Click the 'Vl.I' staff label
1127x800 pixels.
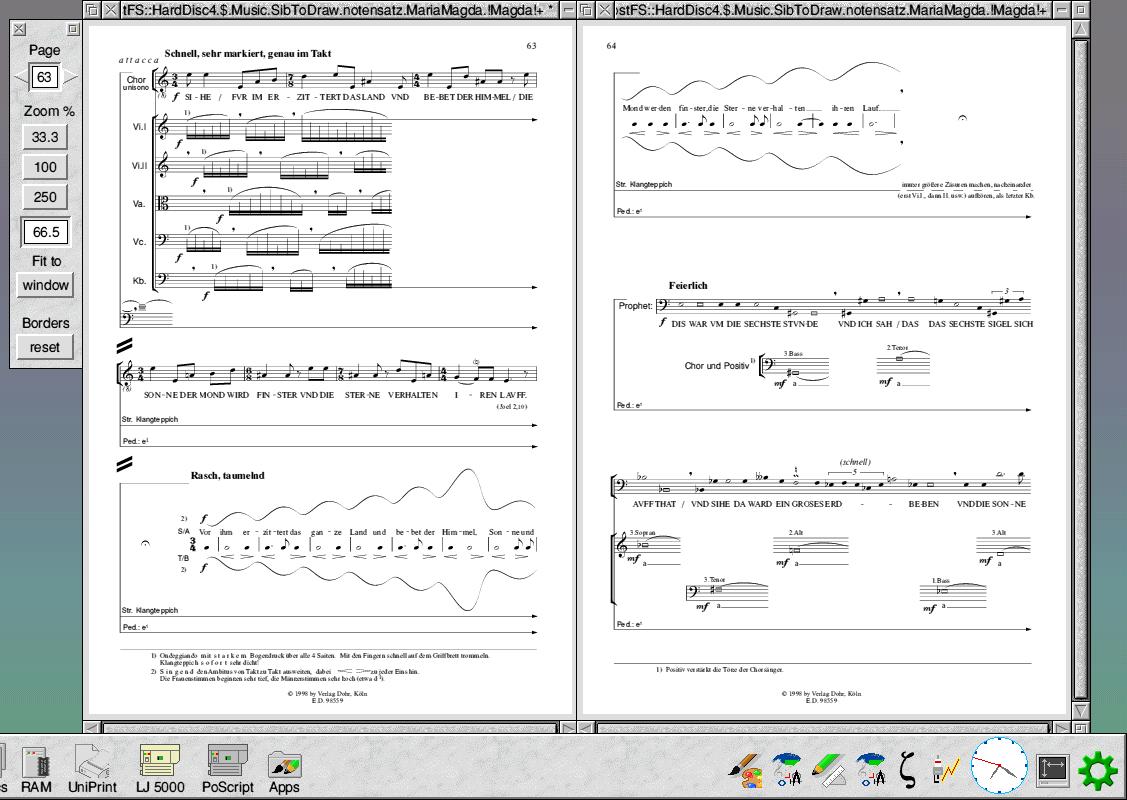[x=139, y=127]
